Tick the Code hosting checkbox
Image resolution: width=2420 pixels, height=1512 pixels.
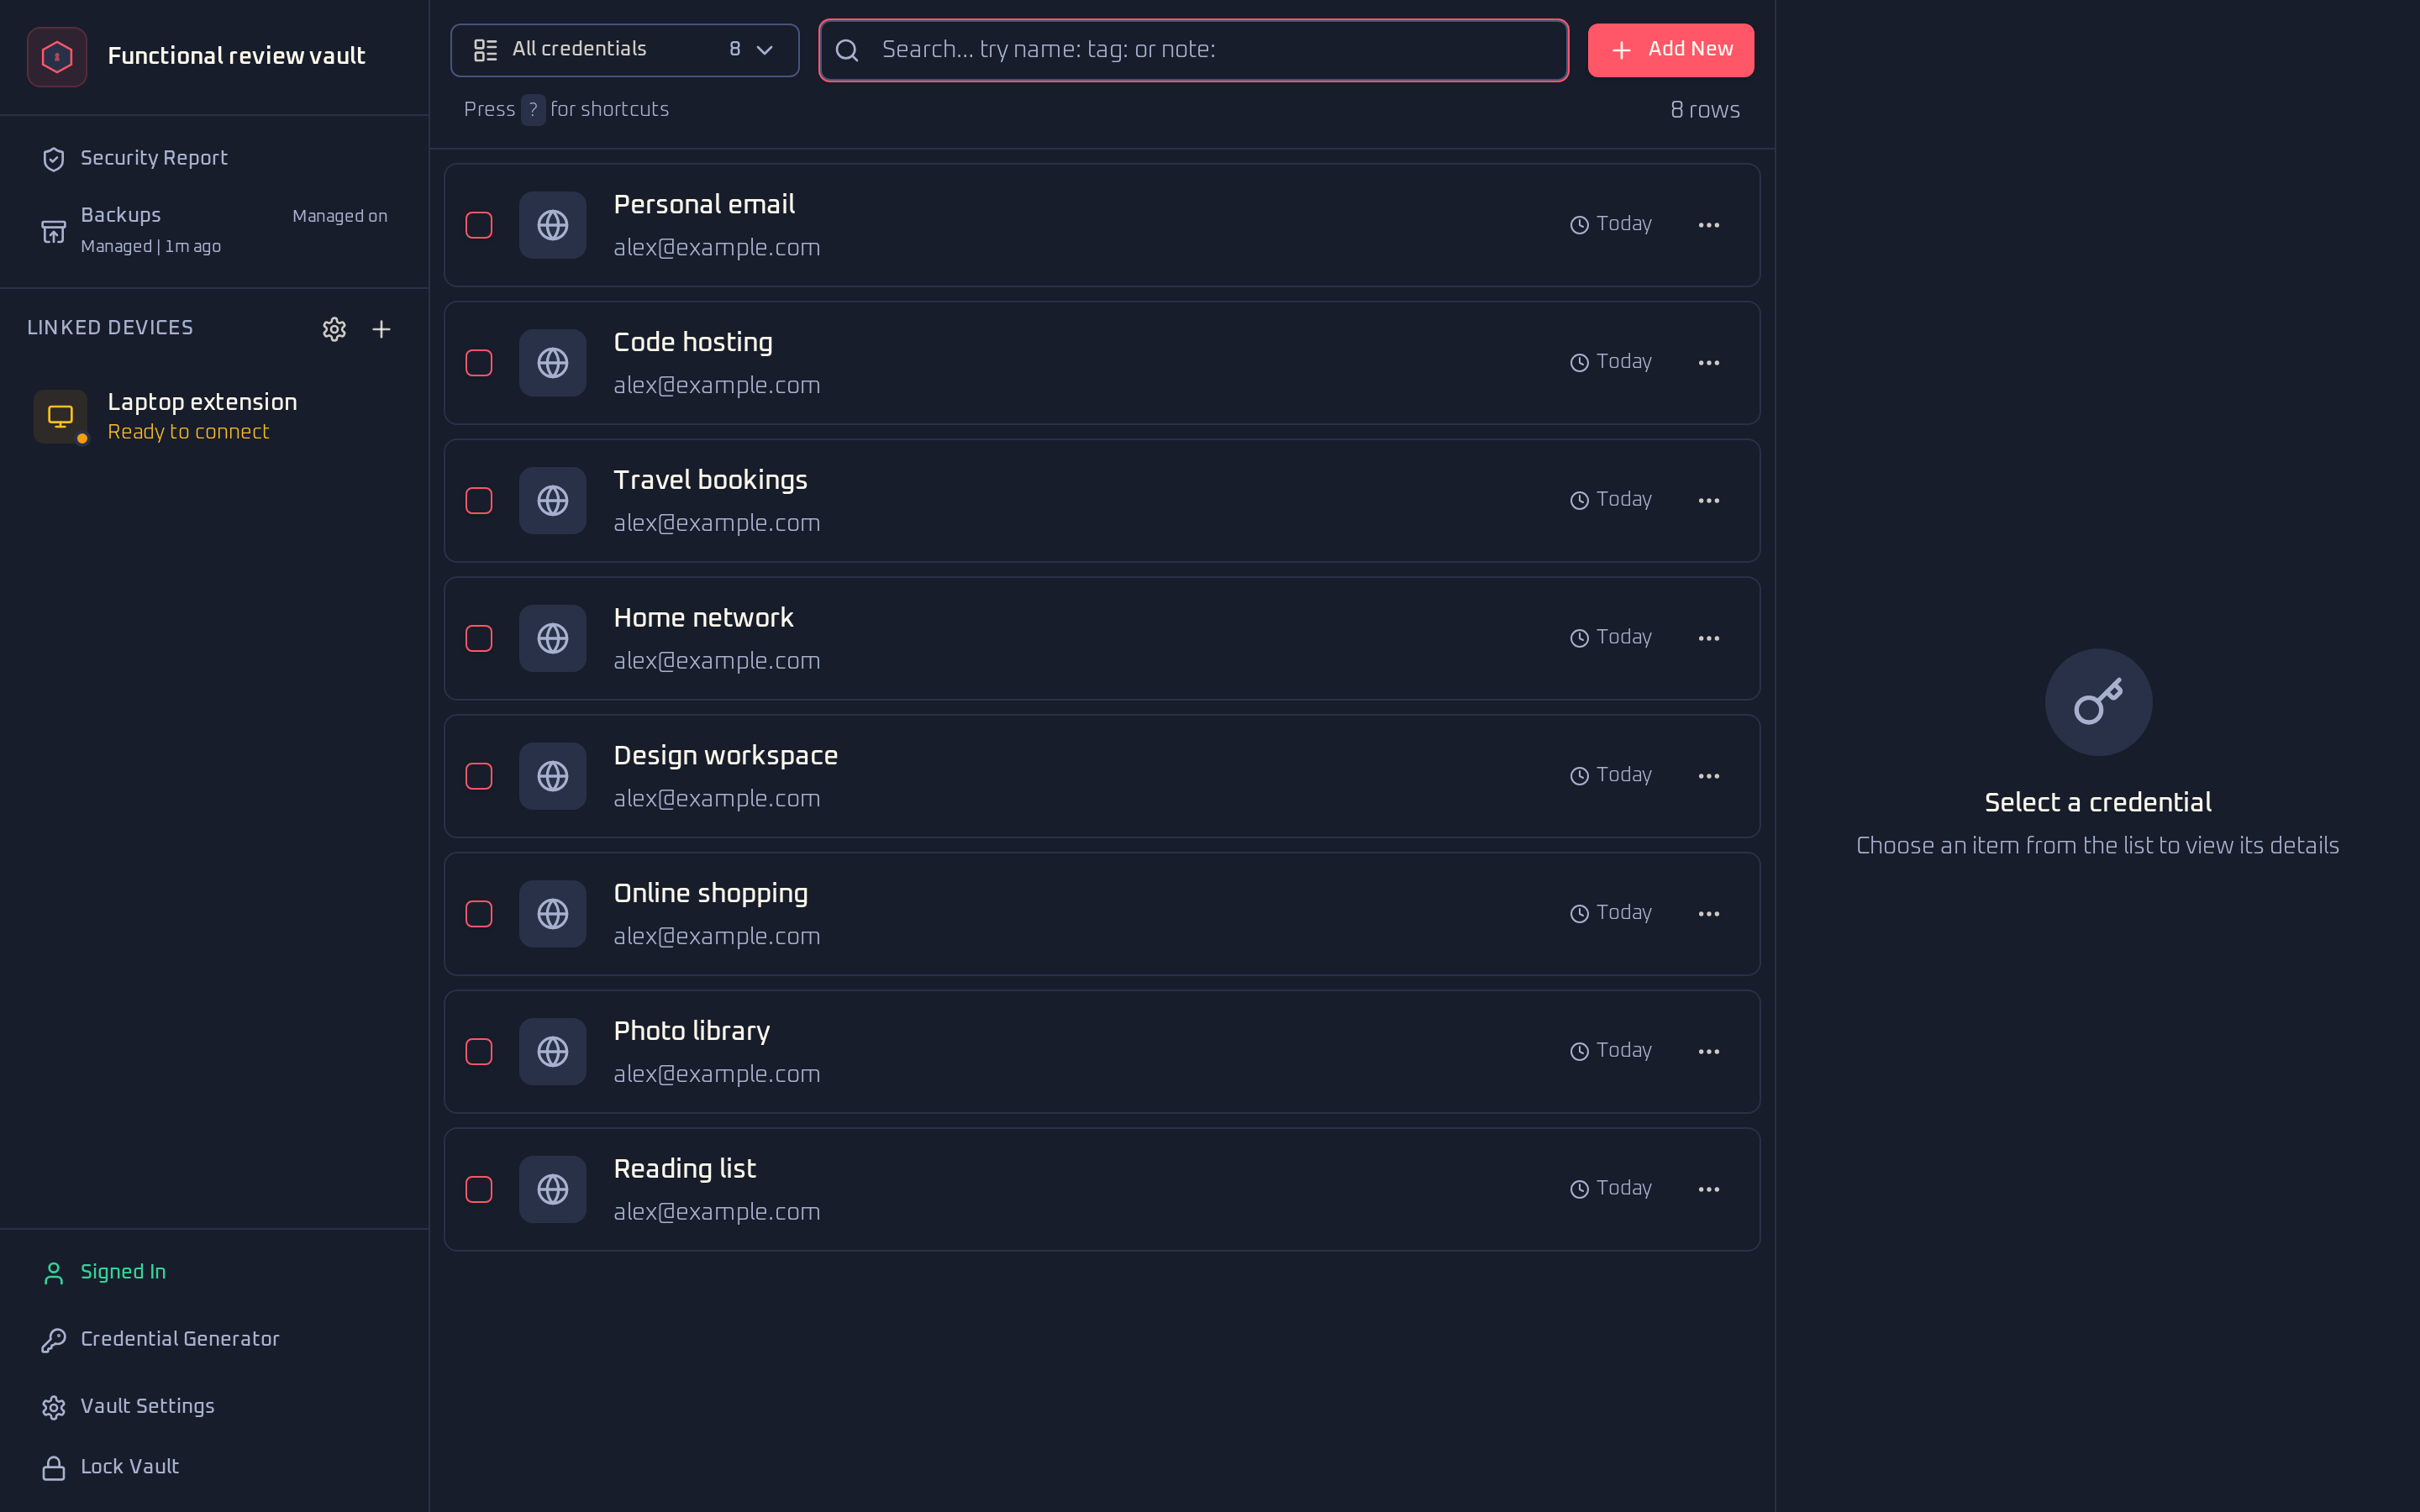click(x=479, y=363)
